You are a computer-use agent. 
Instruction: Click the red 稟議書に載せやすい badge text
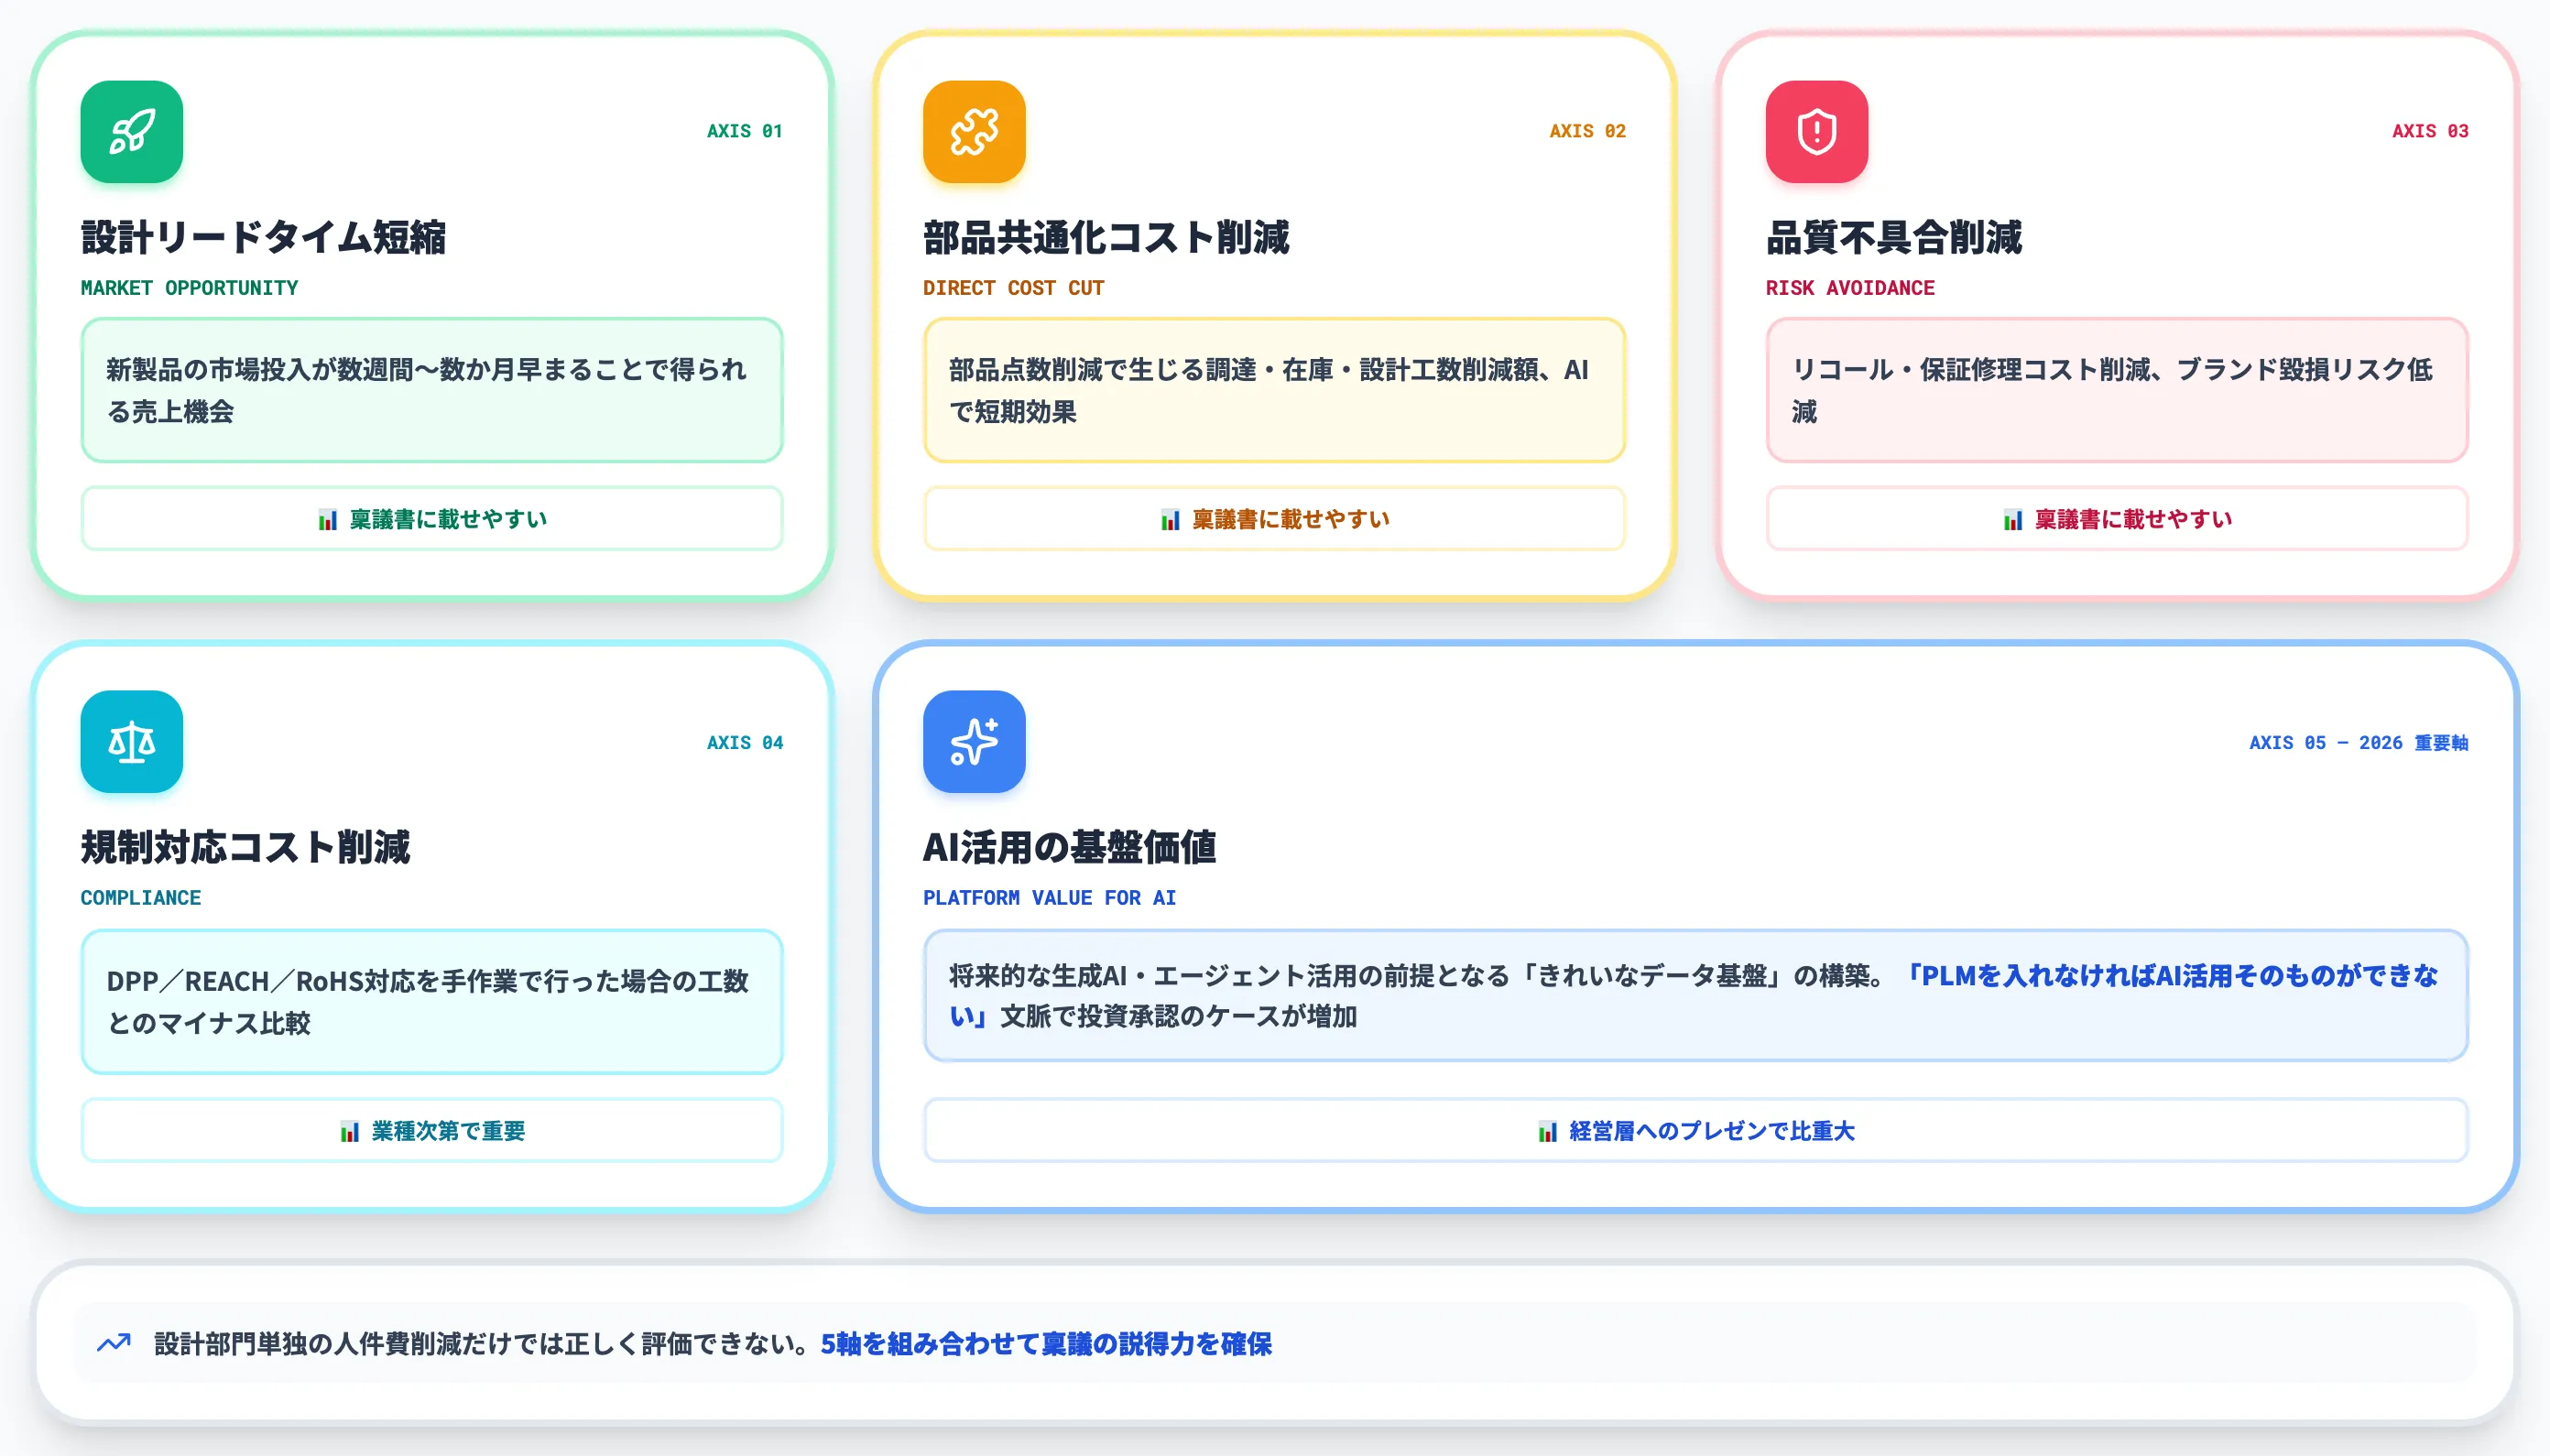[x=2133, y=519]
